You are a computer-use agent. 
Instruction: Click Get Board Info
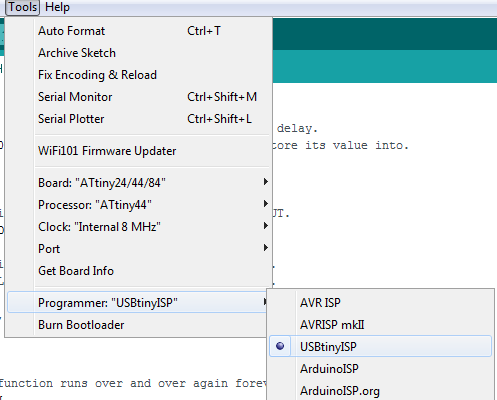click(138, 271)
